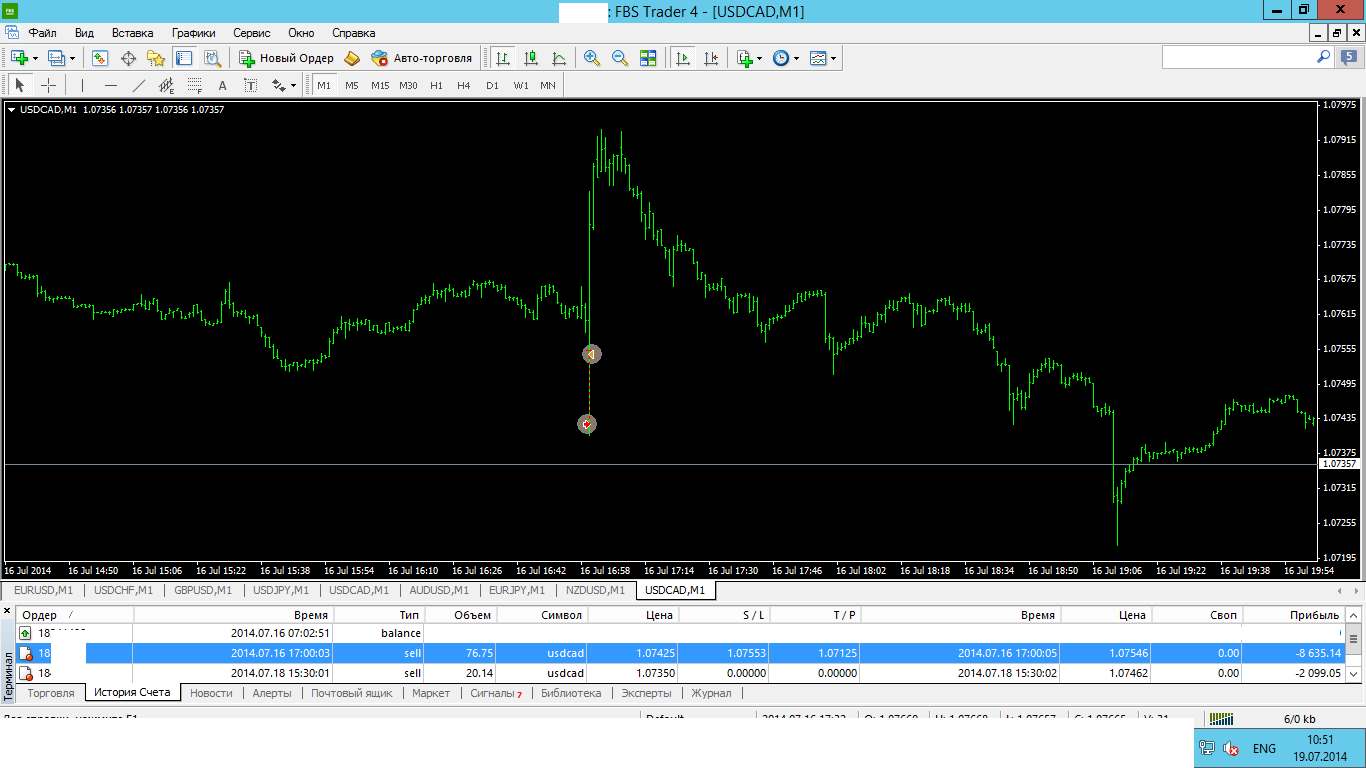Click the connection status bars icon
The height and width of the screenshot is (768, 1366).
click(x=1222, y=718)
